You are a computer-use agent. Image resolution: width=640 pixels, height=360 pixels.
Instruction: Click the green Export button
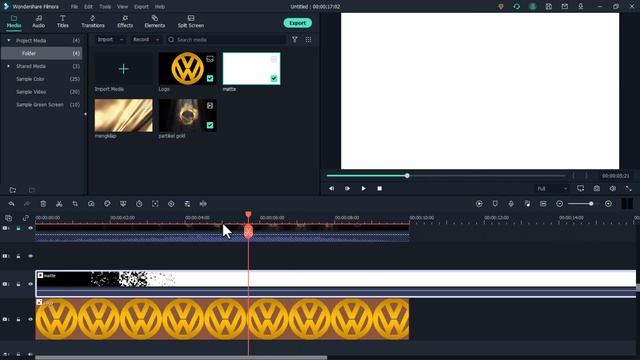pos(298,23)
